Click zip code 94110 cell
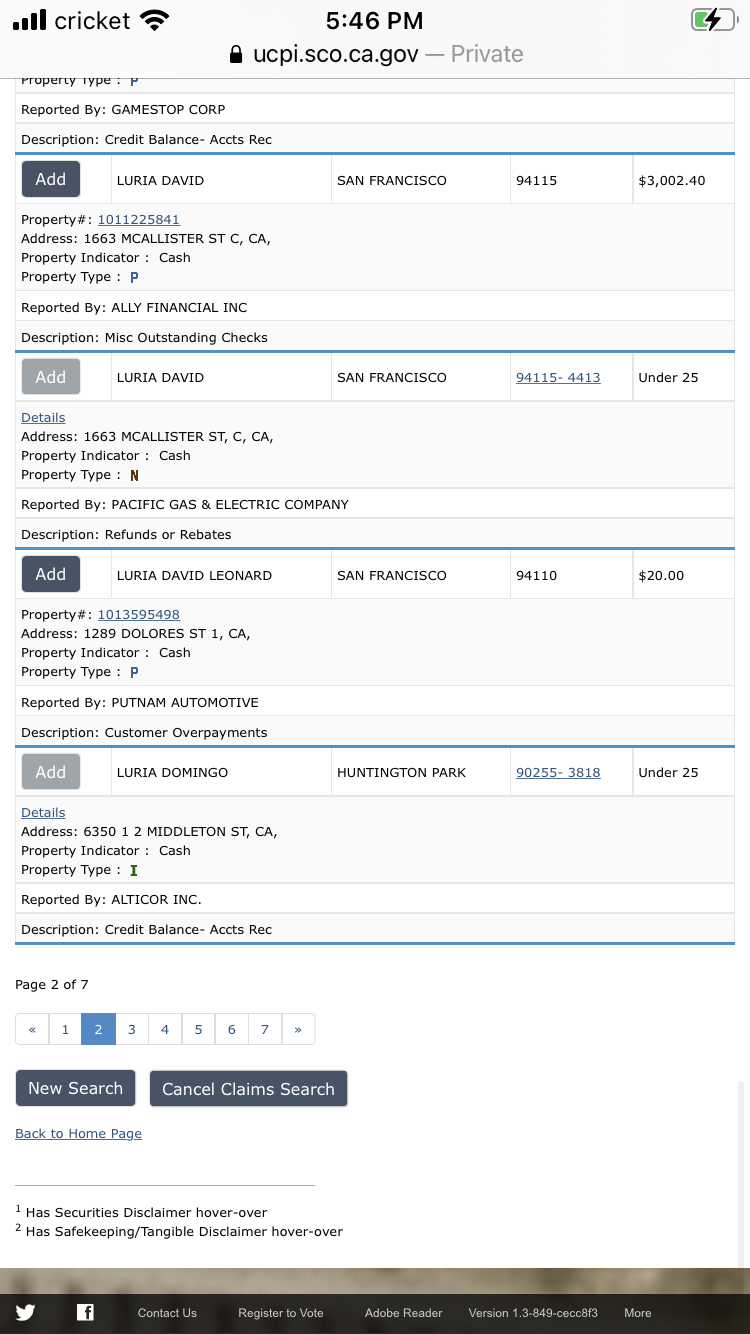 571,575
